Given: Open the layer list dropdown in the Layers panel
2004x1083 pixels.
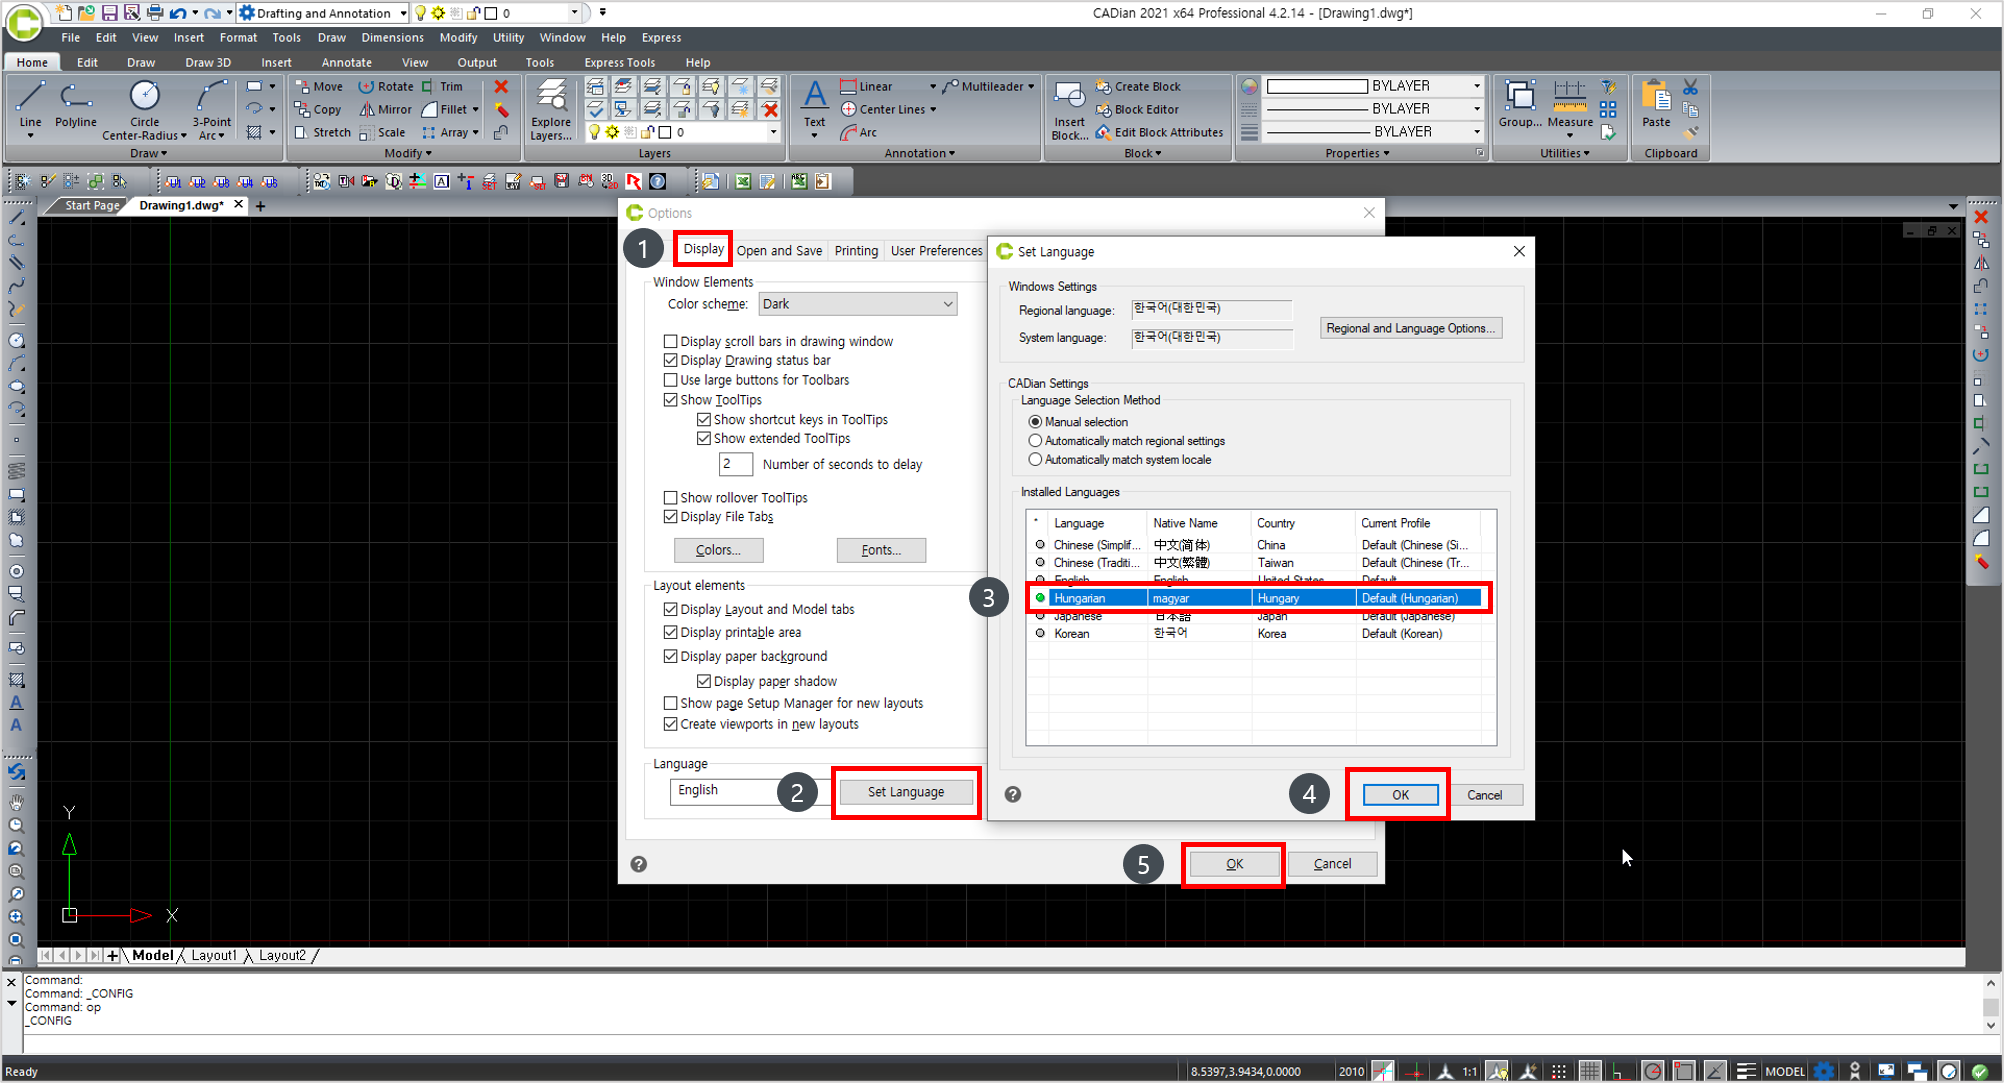Looking at the screenshot, I should click(x=773, y=132).
